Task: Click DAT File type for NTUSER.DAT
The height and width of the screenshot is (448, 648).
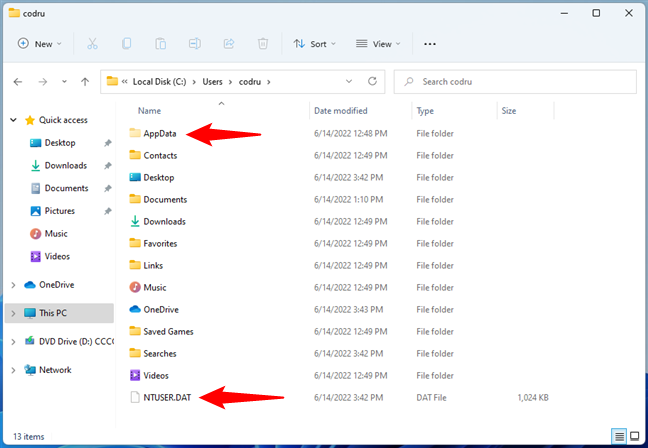Action: coord(431,398)
